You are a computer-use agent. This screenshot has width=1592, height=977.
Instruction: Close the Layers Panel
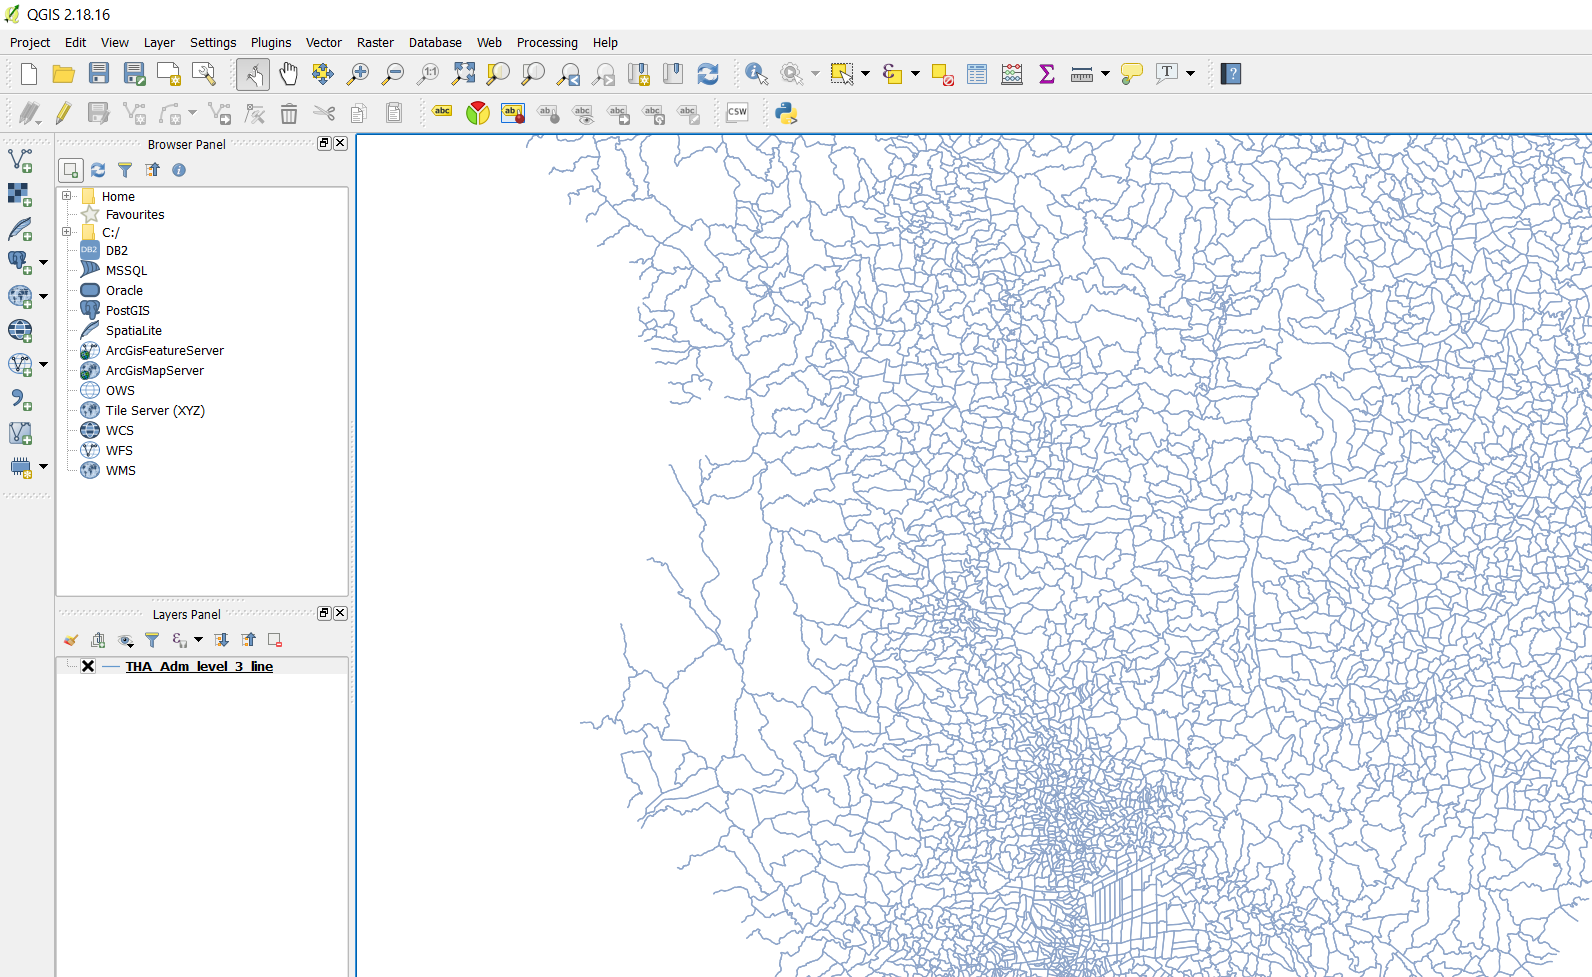pos(341,613)
